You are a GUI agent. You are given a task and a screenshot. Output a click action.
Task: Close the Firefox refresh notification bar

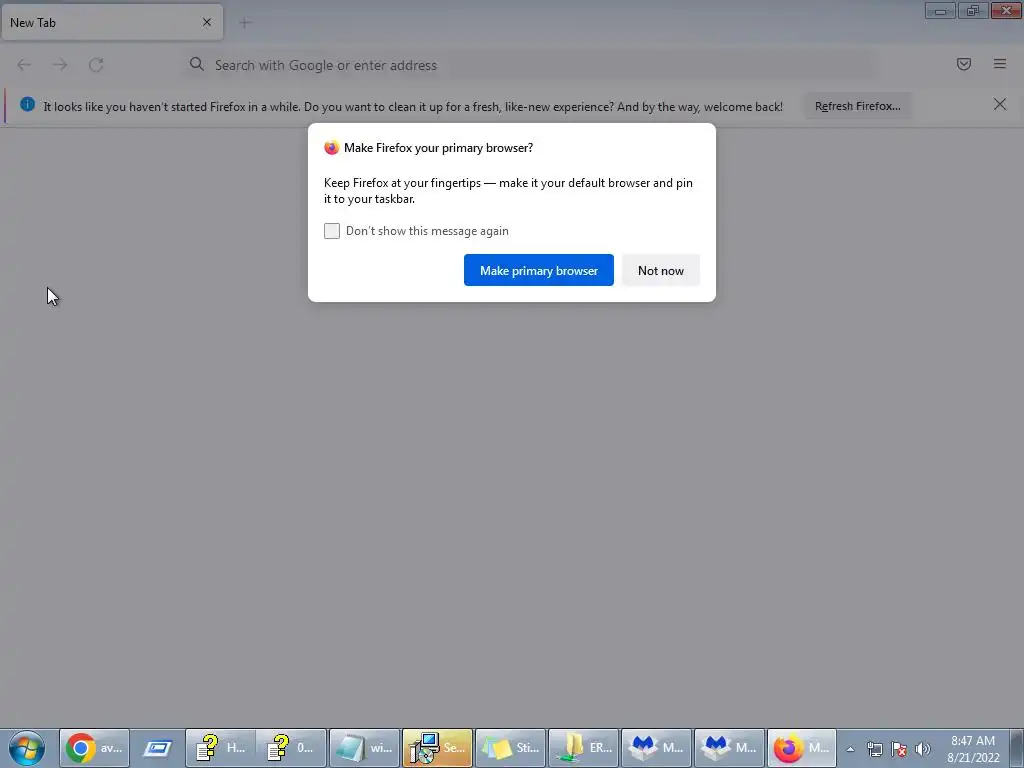(x=999, y=104)
